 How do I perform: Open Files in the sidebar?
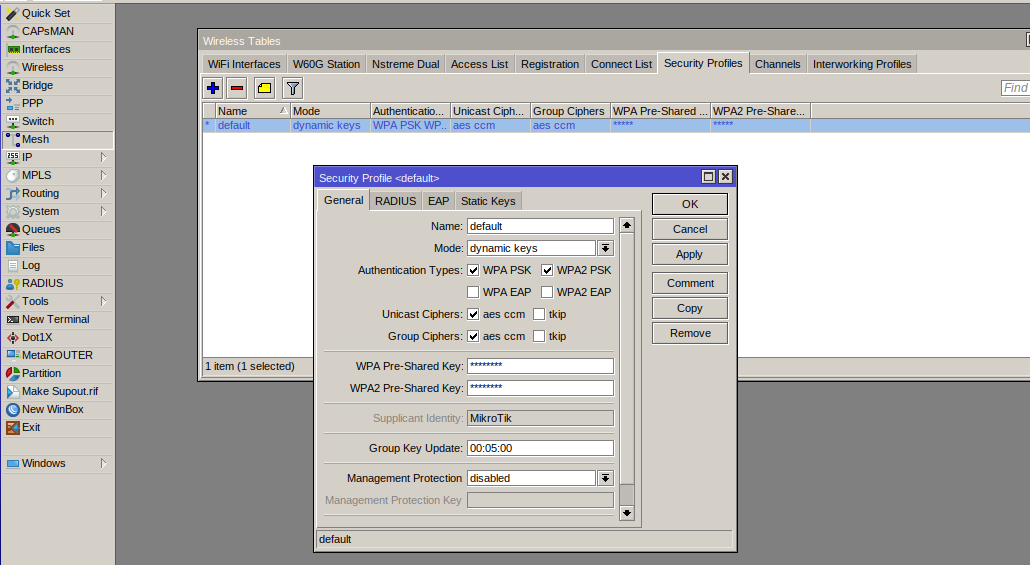point(33,247)
